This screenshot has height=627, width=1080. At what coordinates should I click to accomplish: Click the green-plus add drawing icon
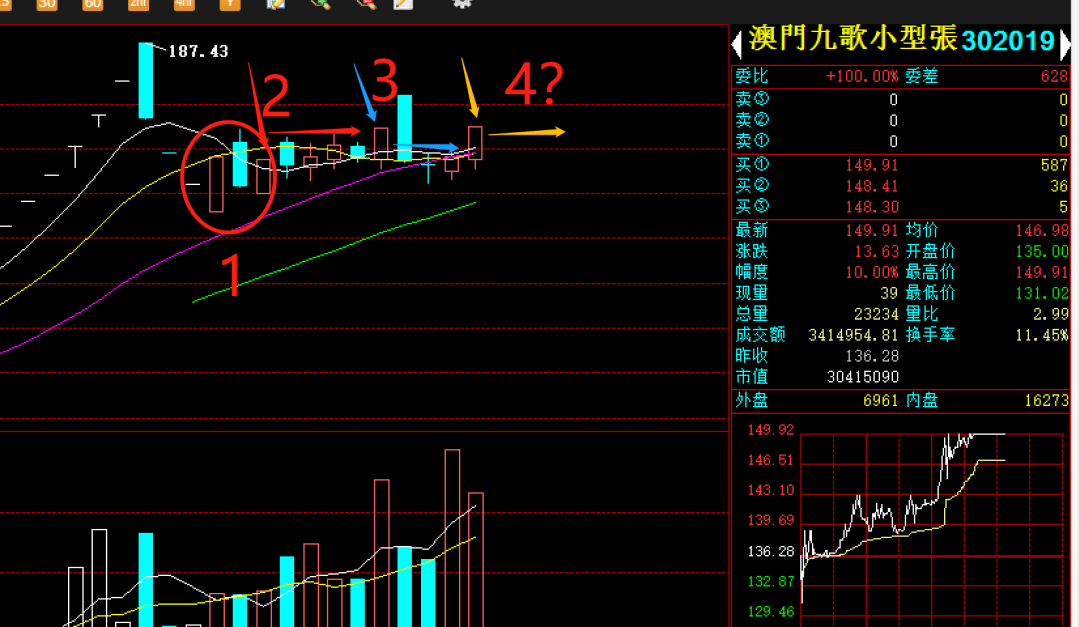[322, 3]
